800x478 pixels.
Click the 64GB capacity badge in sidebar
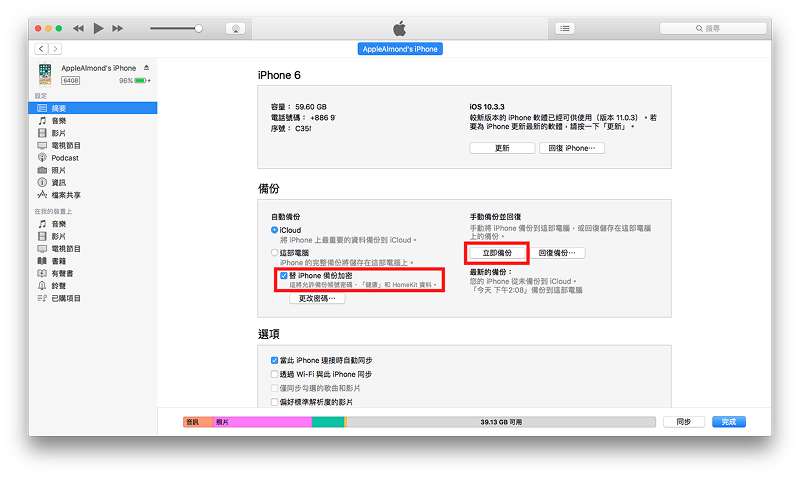coord(70,81)
